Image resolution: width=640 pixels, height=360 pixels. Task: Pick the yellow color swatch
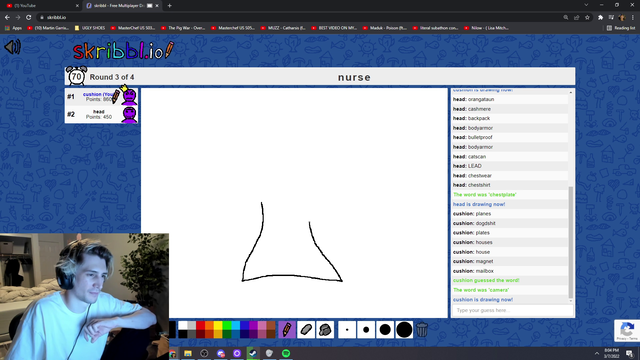click(218, 325)
